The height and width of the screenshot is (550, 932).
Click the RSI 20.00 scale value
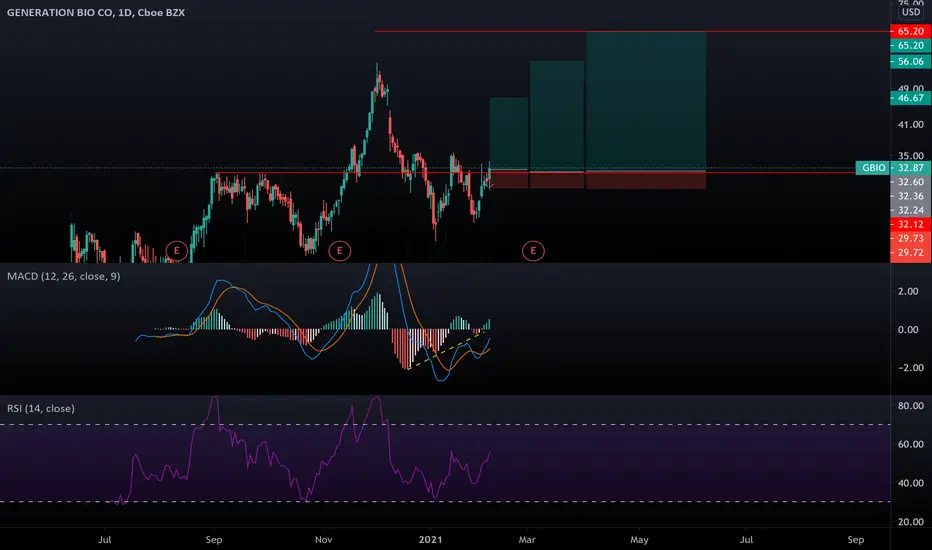click(911, 522)
